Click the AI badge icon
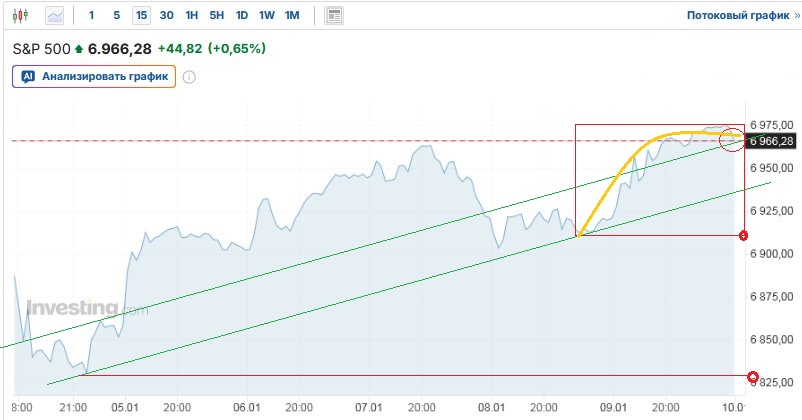This screenshot has height=420, width=802. (x=28, y=76)
